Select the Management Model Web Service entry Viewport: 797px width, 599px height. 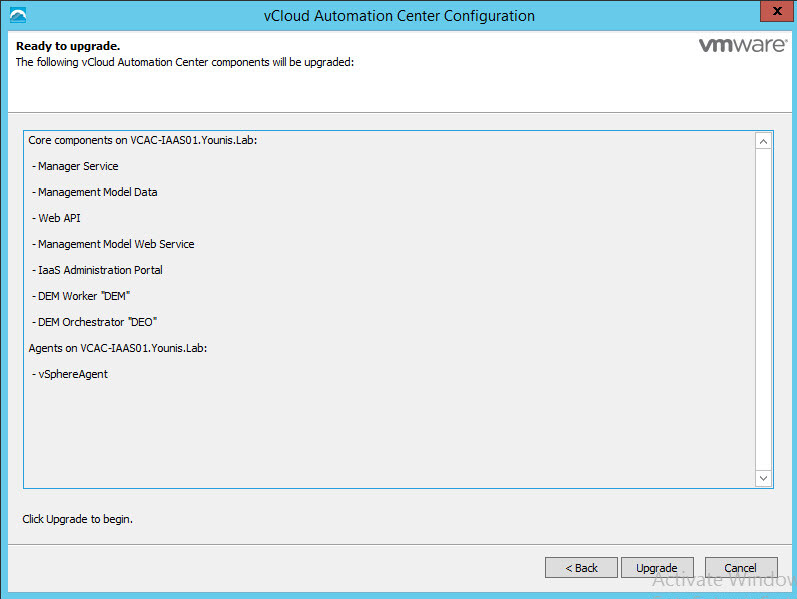click(113, 244)
